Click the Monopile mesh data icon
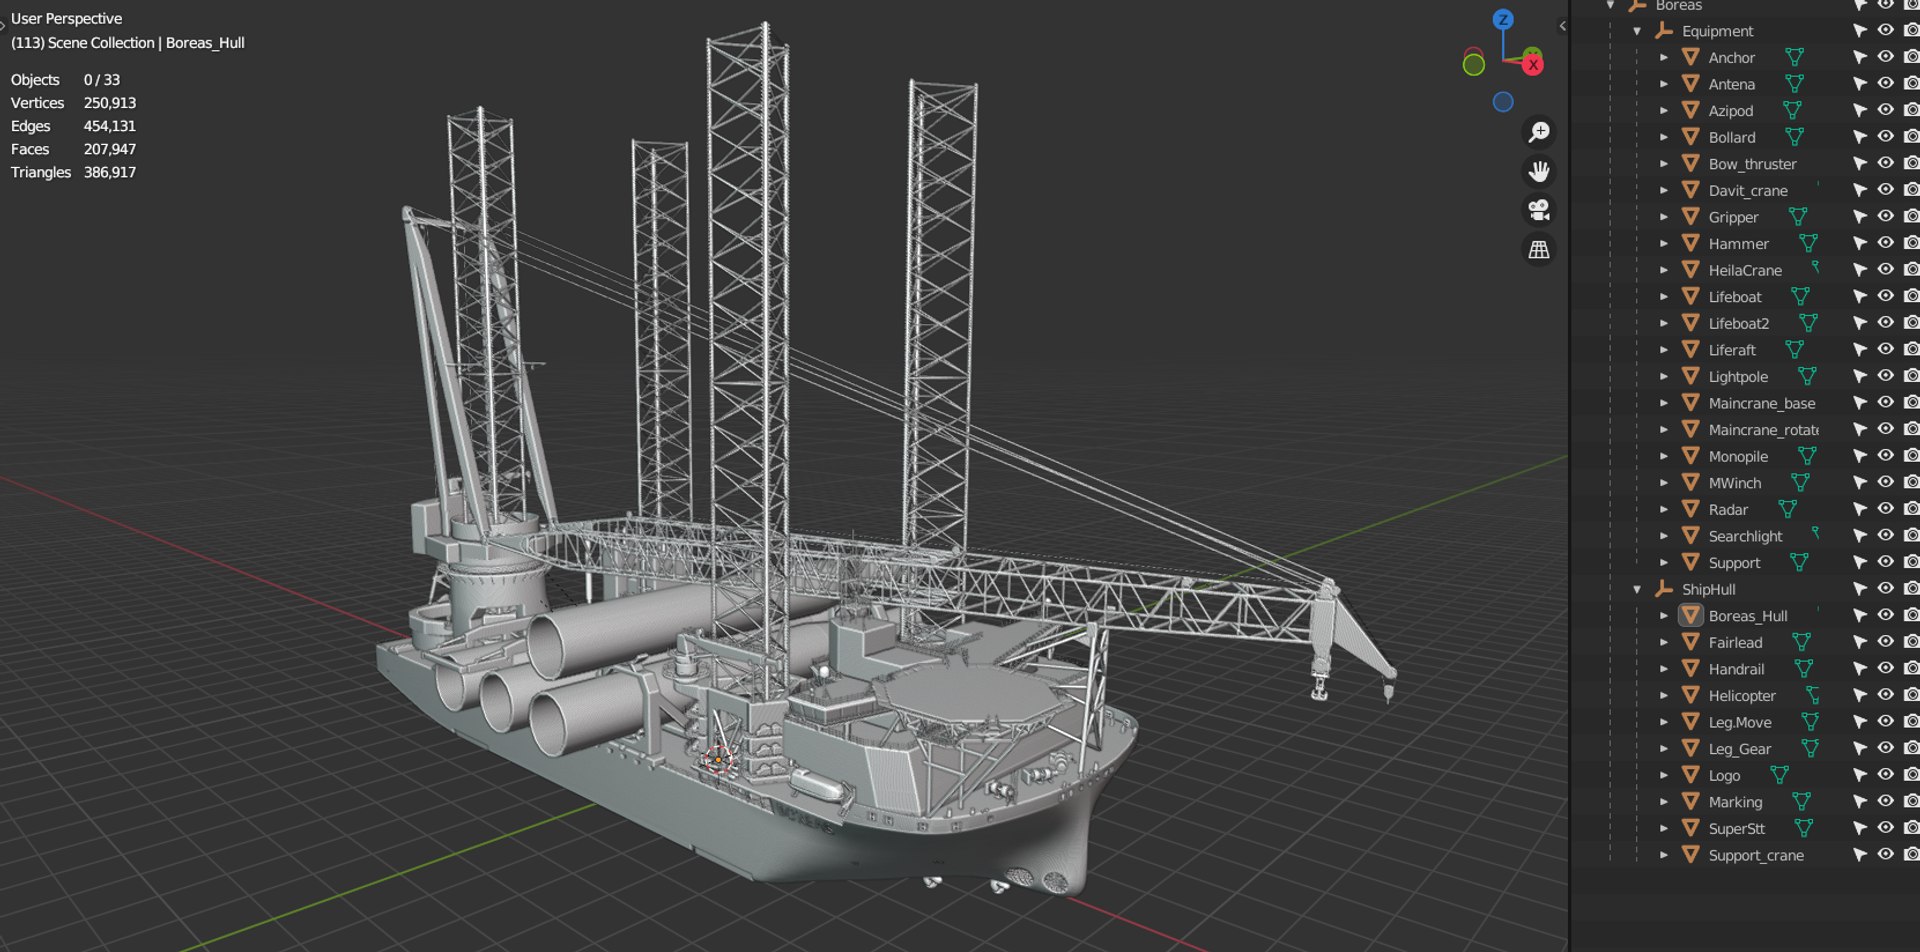1920x952 pixels. pyautogui.click(x=1807, y=456)
